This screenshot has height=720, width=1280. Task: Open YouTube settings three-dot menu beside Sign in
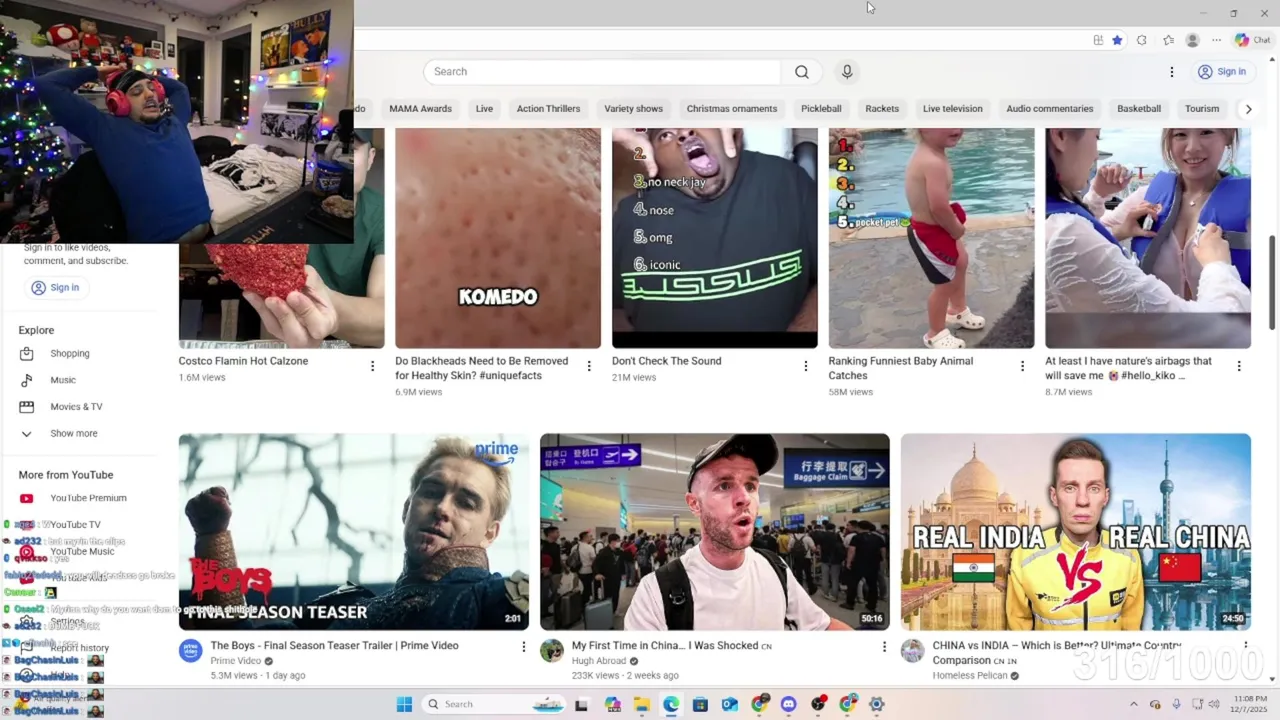[1172, 72]
